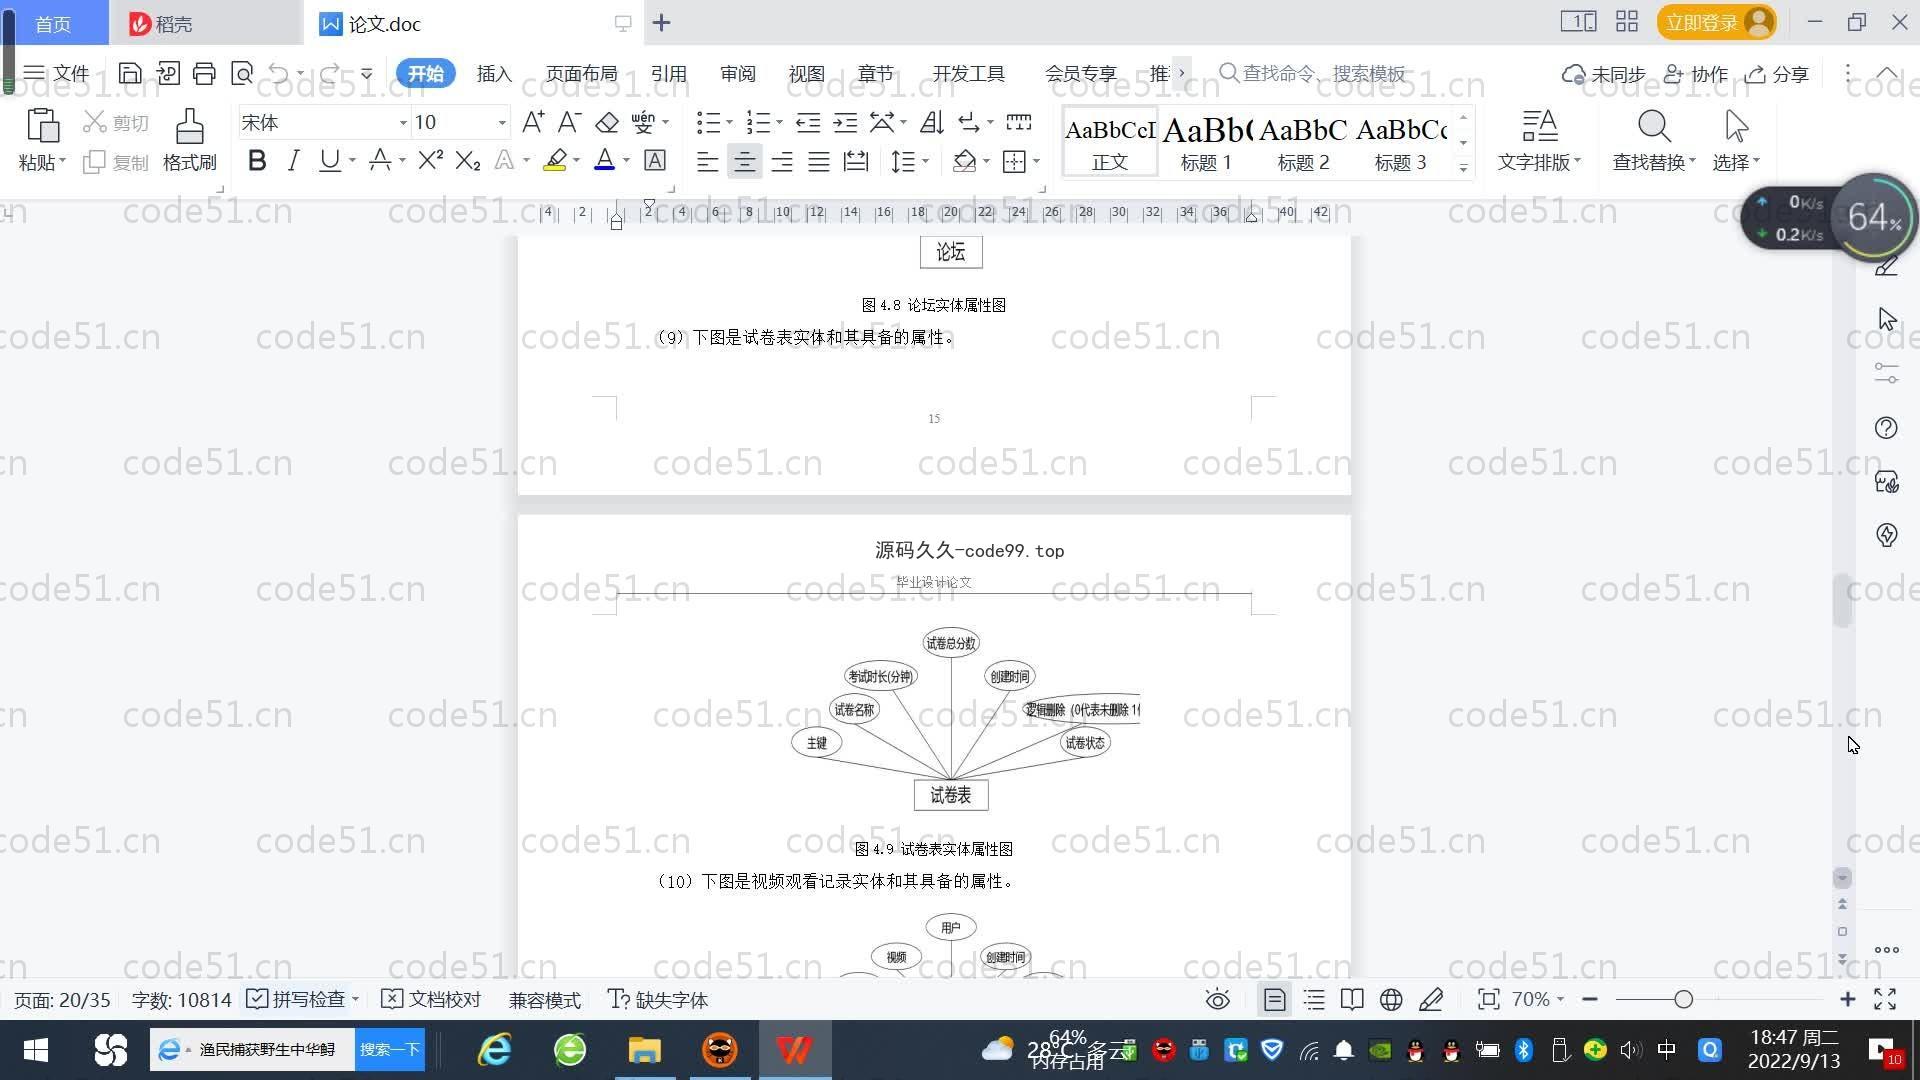
Task: Click the command search box
Action: pyautogui.click(x=1312, y=74)
